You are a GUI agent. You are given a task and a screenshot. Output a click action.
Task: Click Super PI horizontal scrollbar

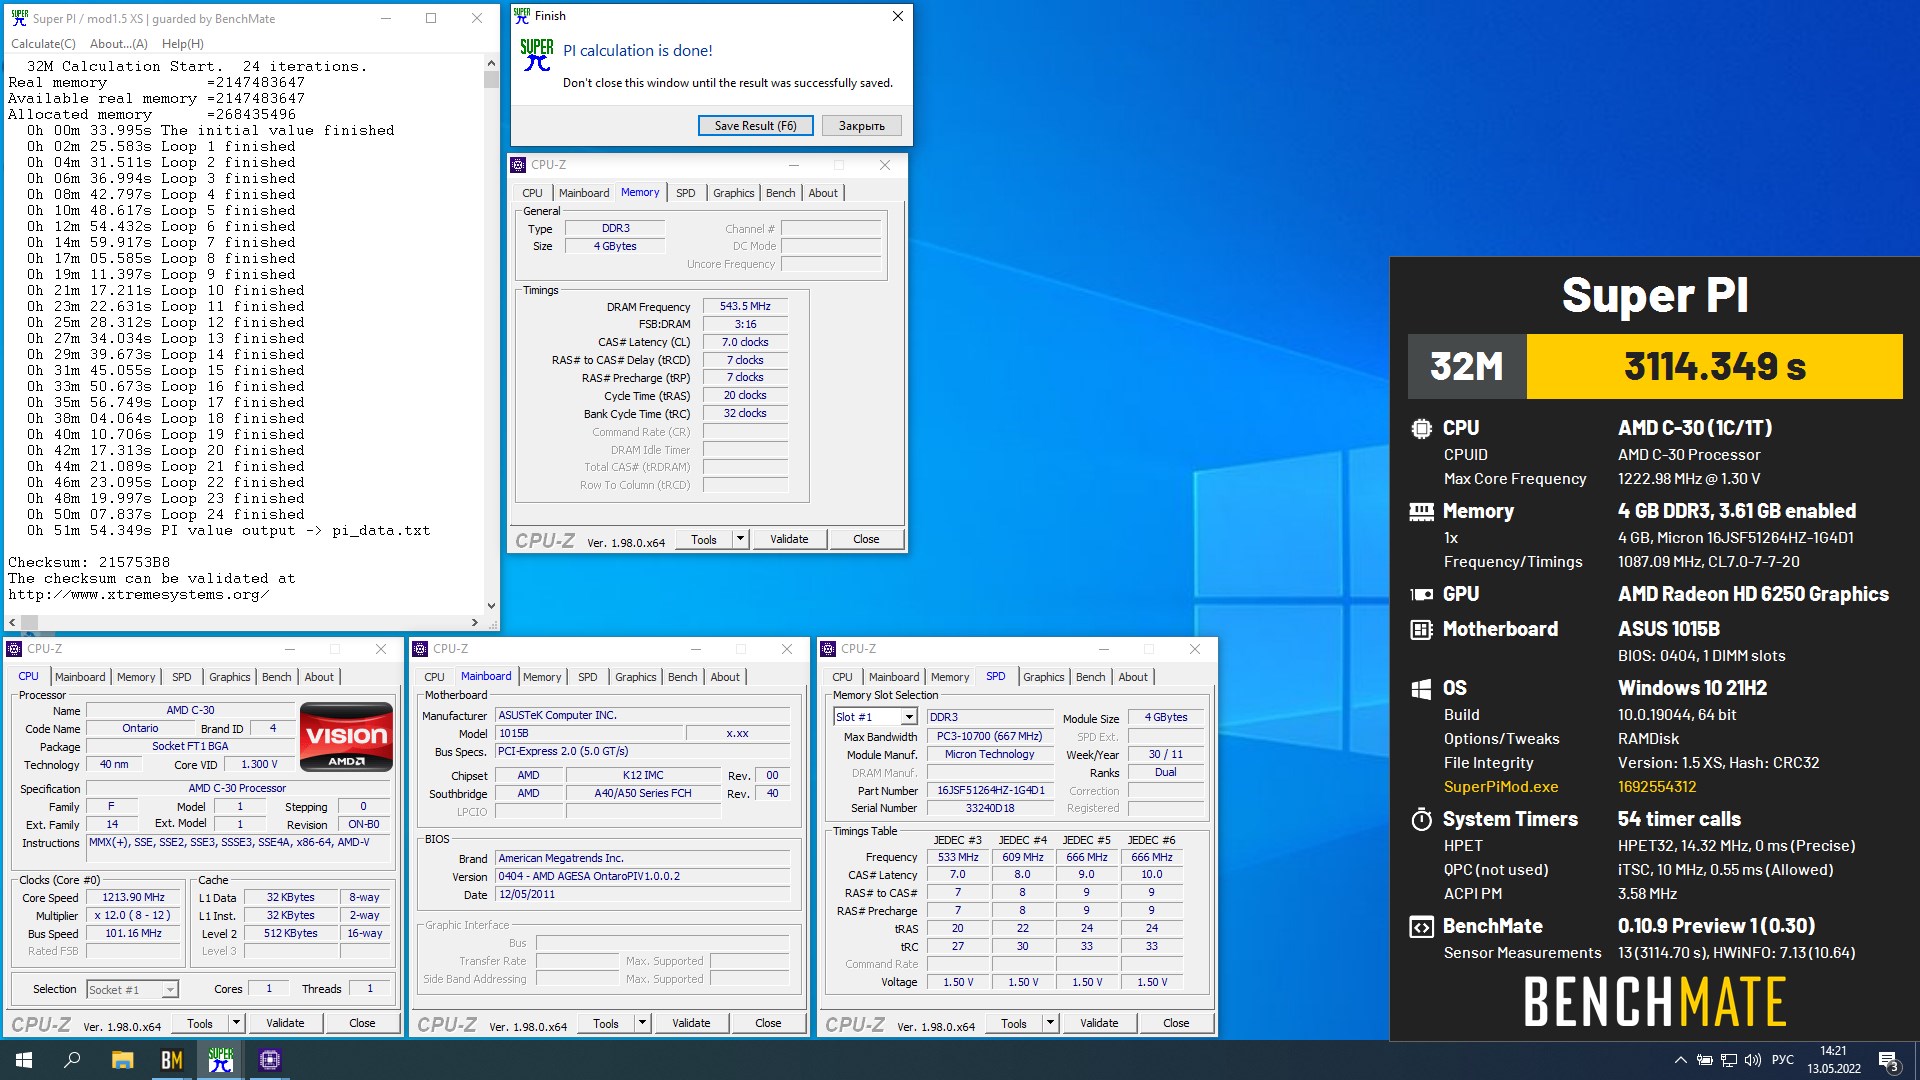coord(244,622)
